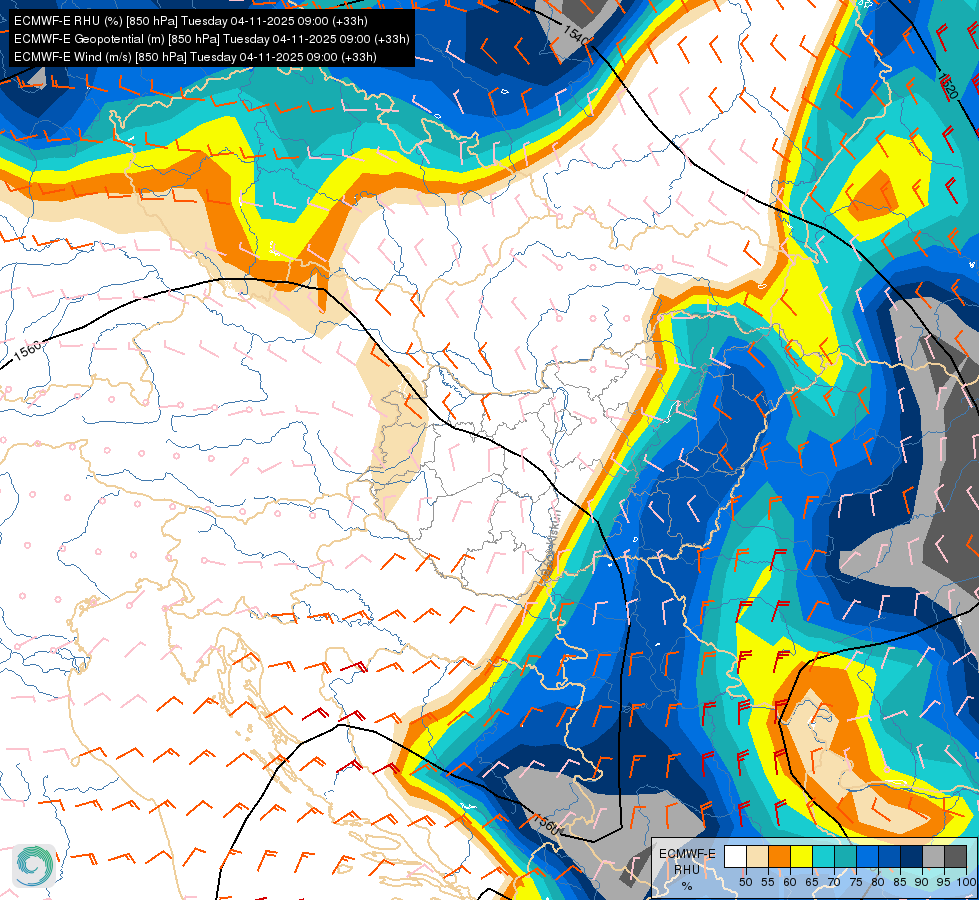This screenshot has width=979, height=900.
Task: Click the legend tick label 75
Action: coord(856,883)
